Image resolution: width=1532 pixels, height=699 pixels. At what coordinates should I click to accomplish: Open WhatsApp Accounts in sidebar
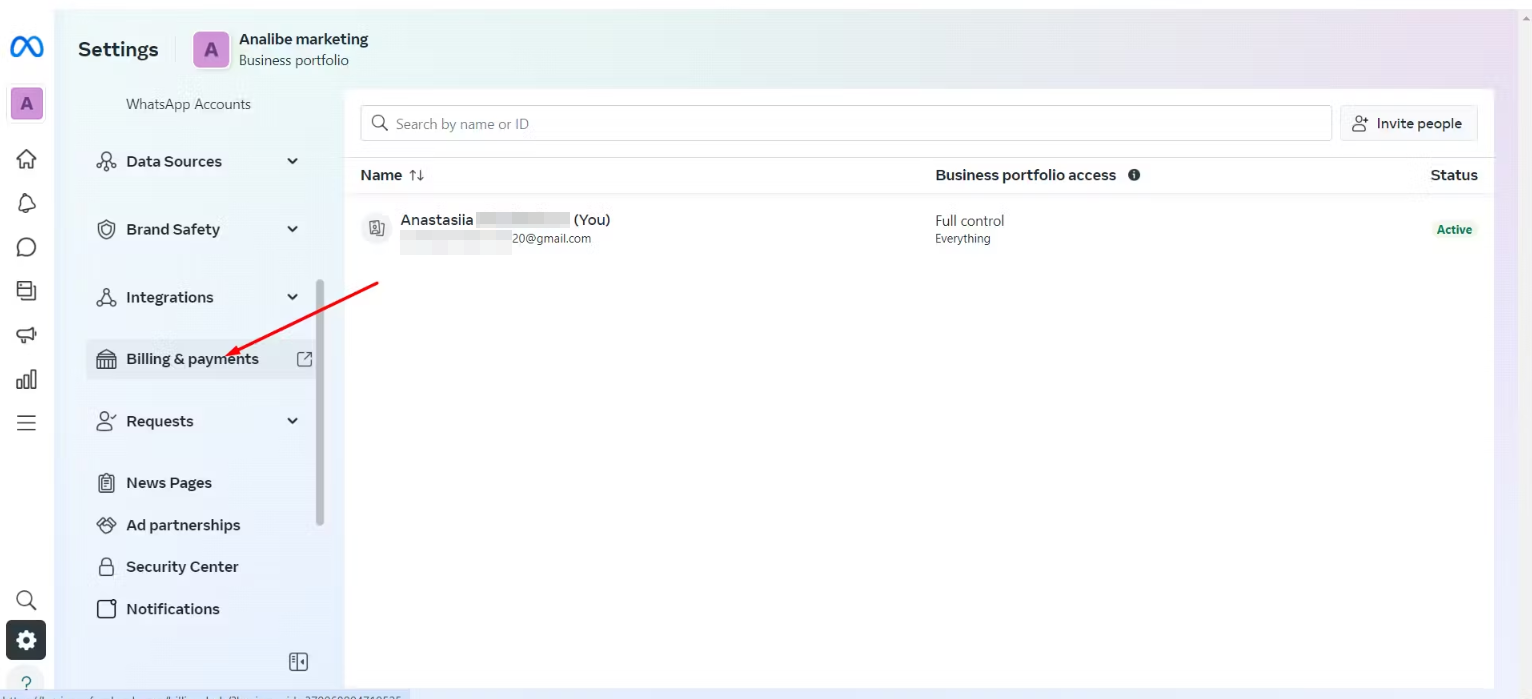point(188,104)
